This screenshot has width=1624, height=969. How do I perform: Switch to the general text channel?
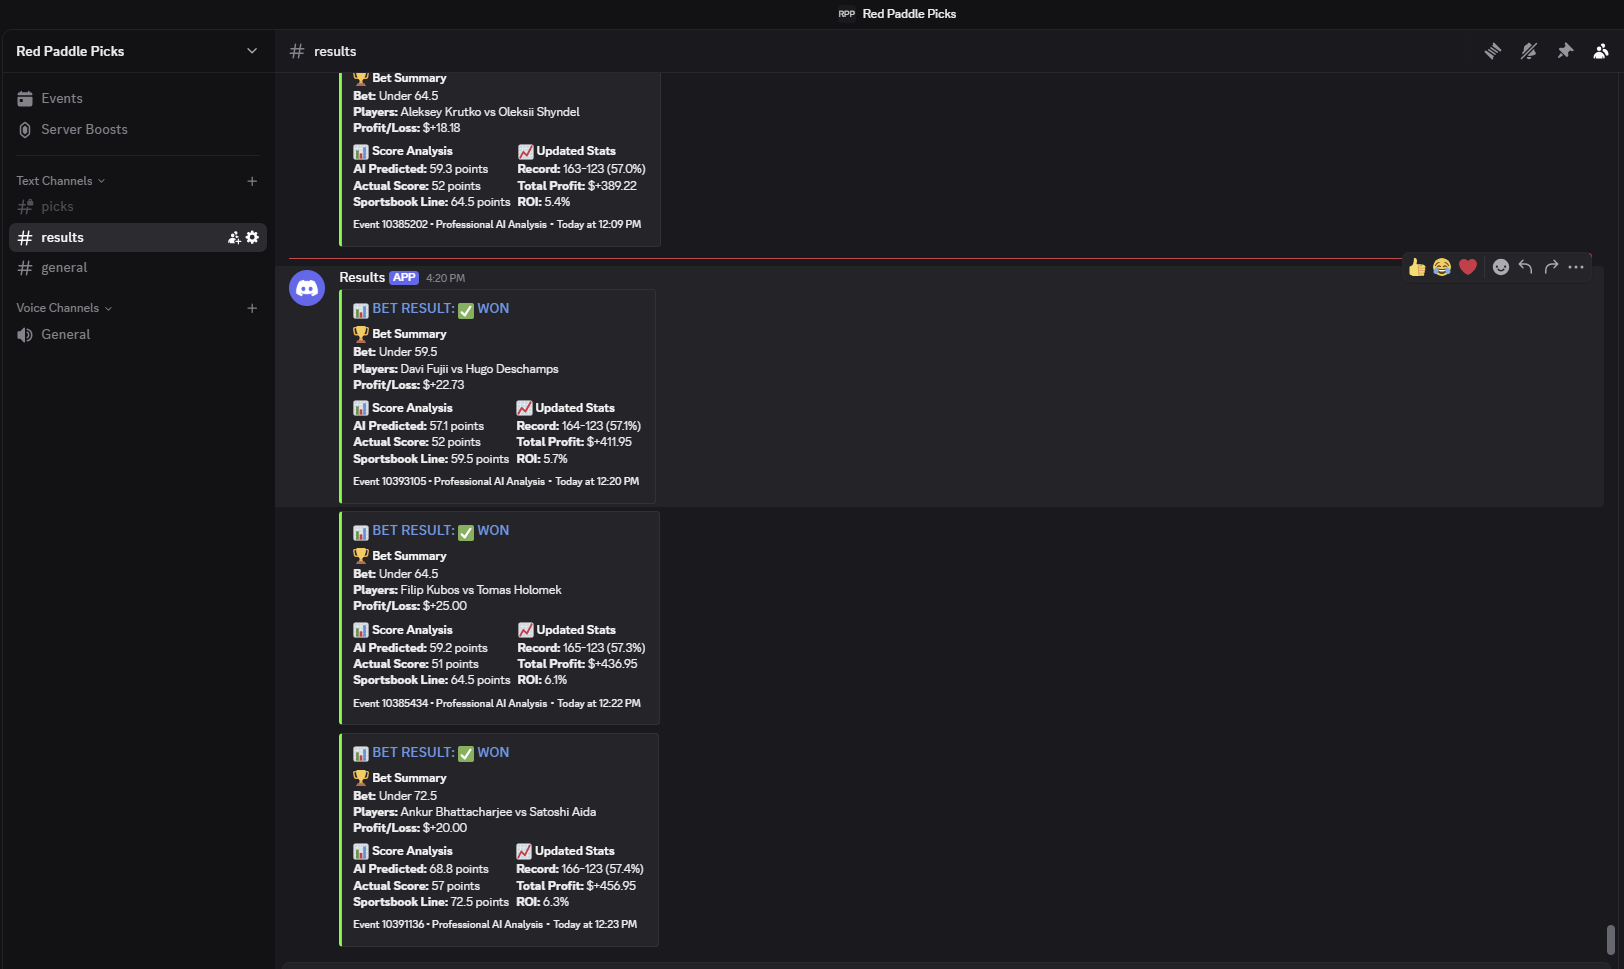tap(64, 268)
